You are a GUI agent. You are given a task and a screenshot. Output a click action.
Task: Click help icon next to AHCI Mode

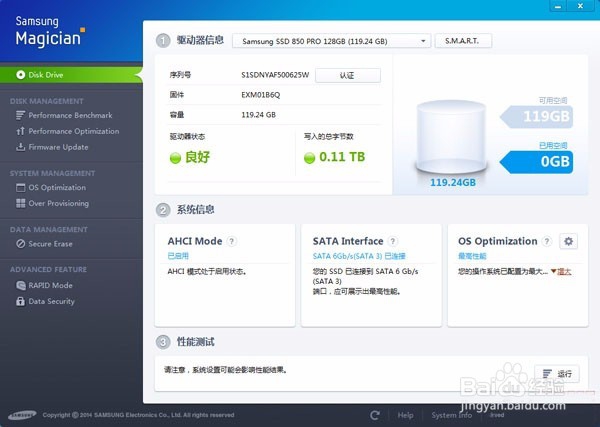[x=232, y=241]
